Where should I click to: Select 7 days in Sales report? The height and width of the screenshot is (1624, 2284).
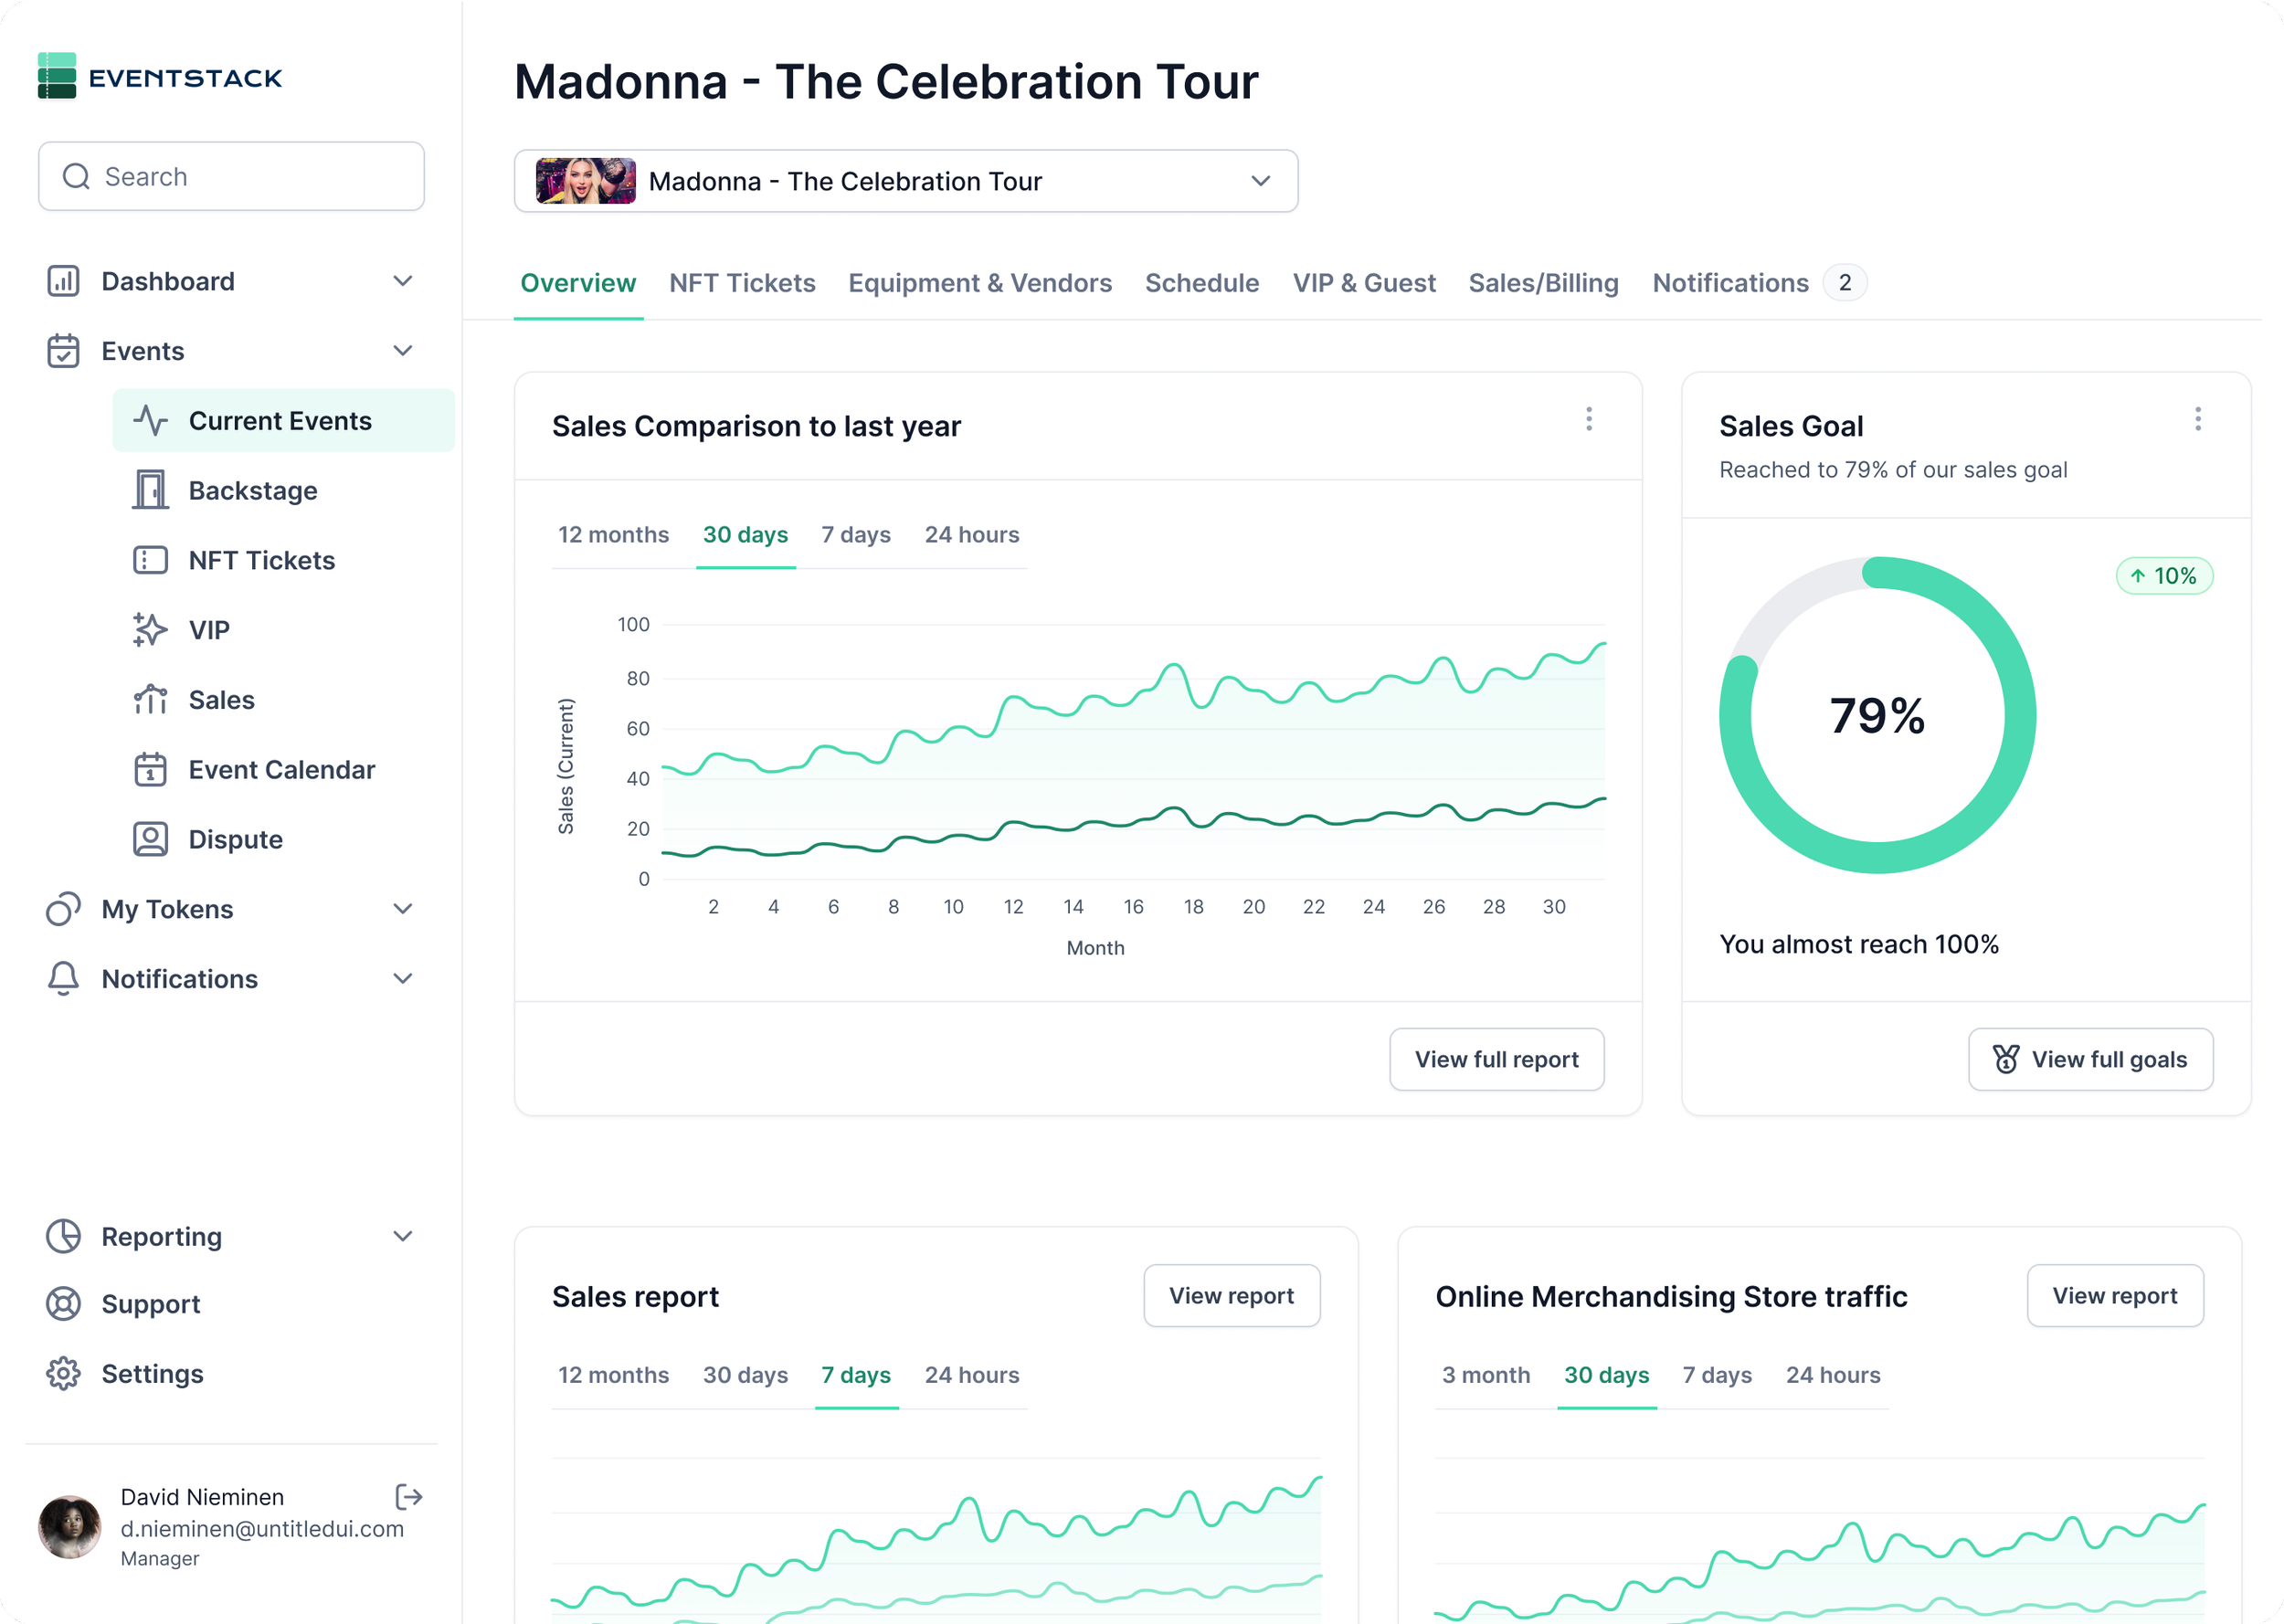pos(856,1375)
